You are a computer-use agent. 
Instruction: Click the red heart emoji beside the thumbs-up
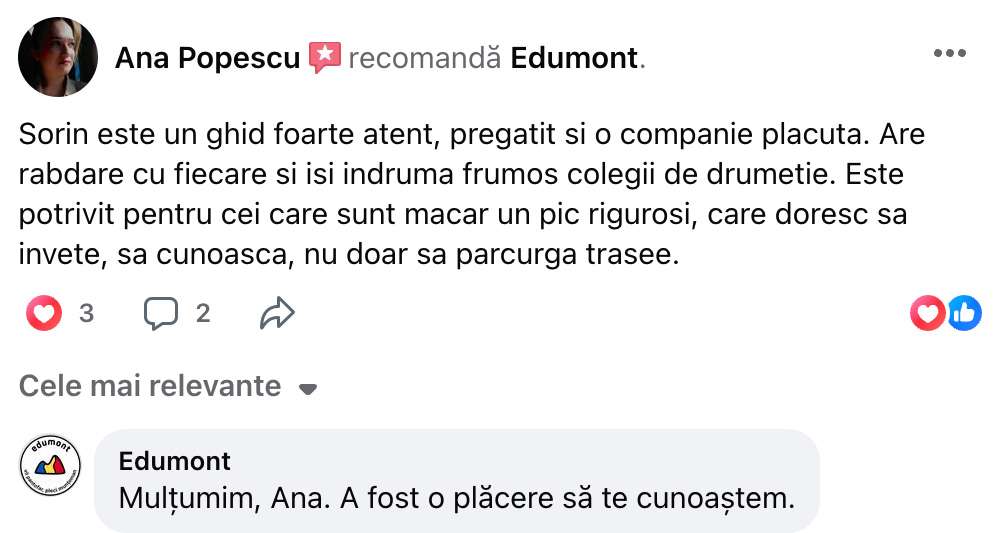(x=927, y=314)
